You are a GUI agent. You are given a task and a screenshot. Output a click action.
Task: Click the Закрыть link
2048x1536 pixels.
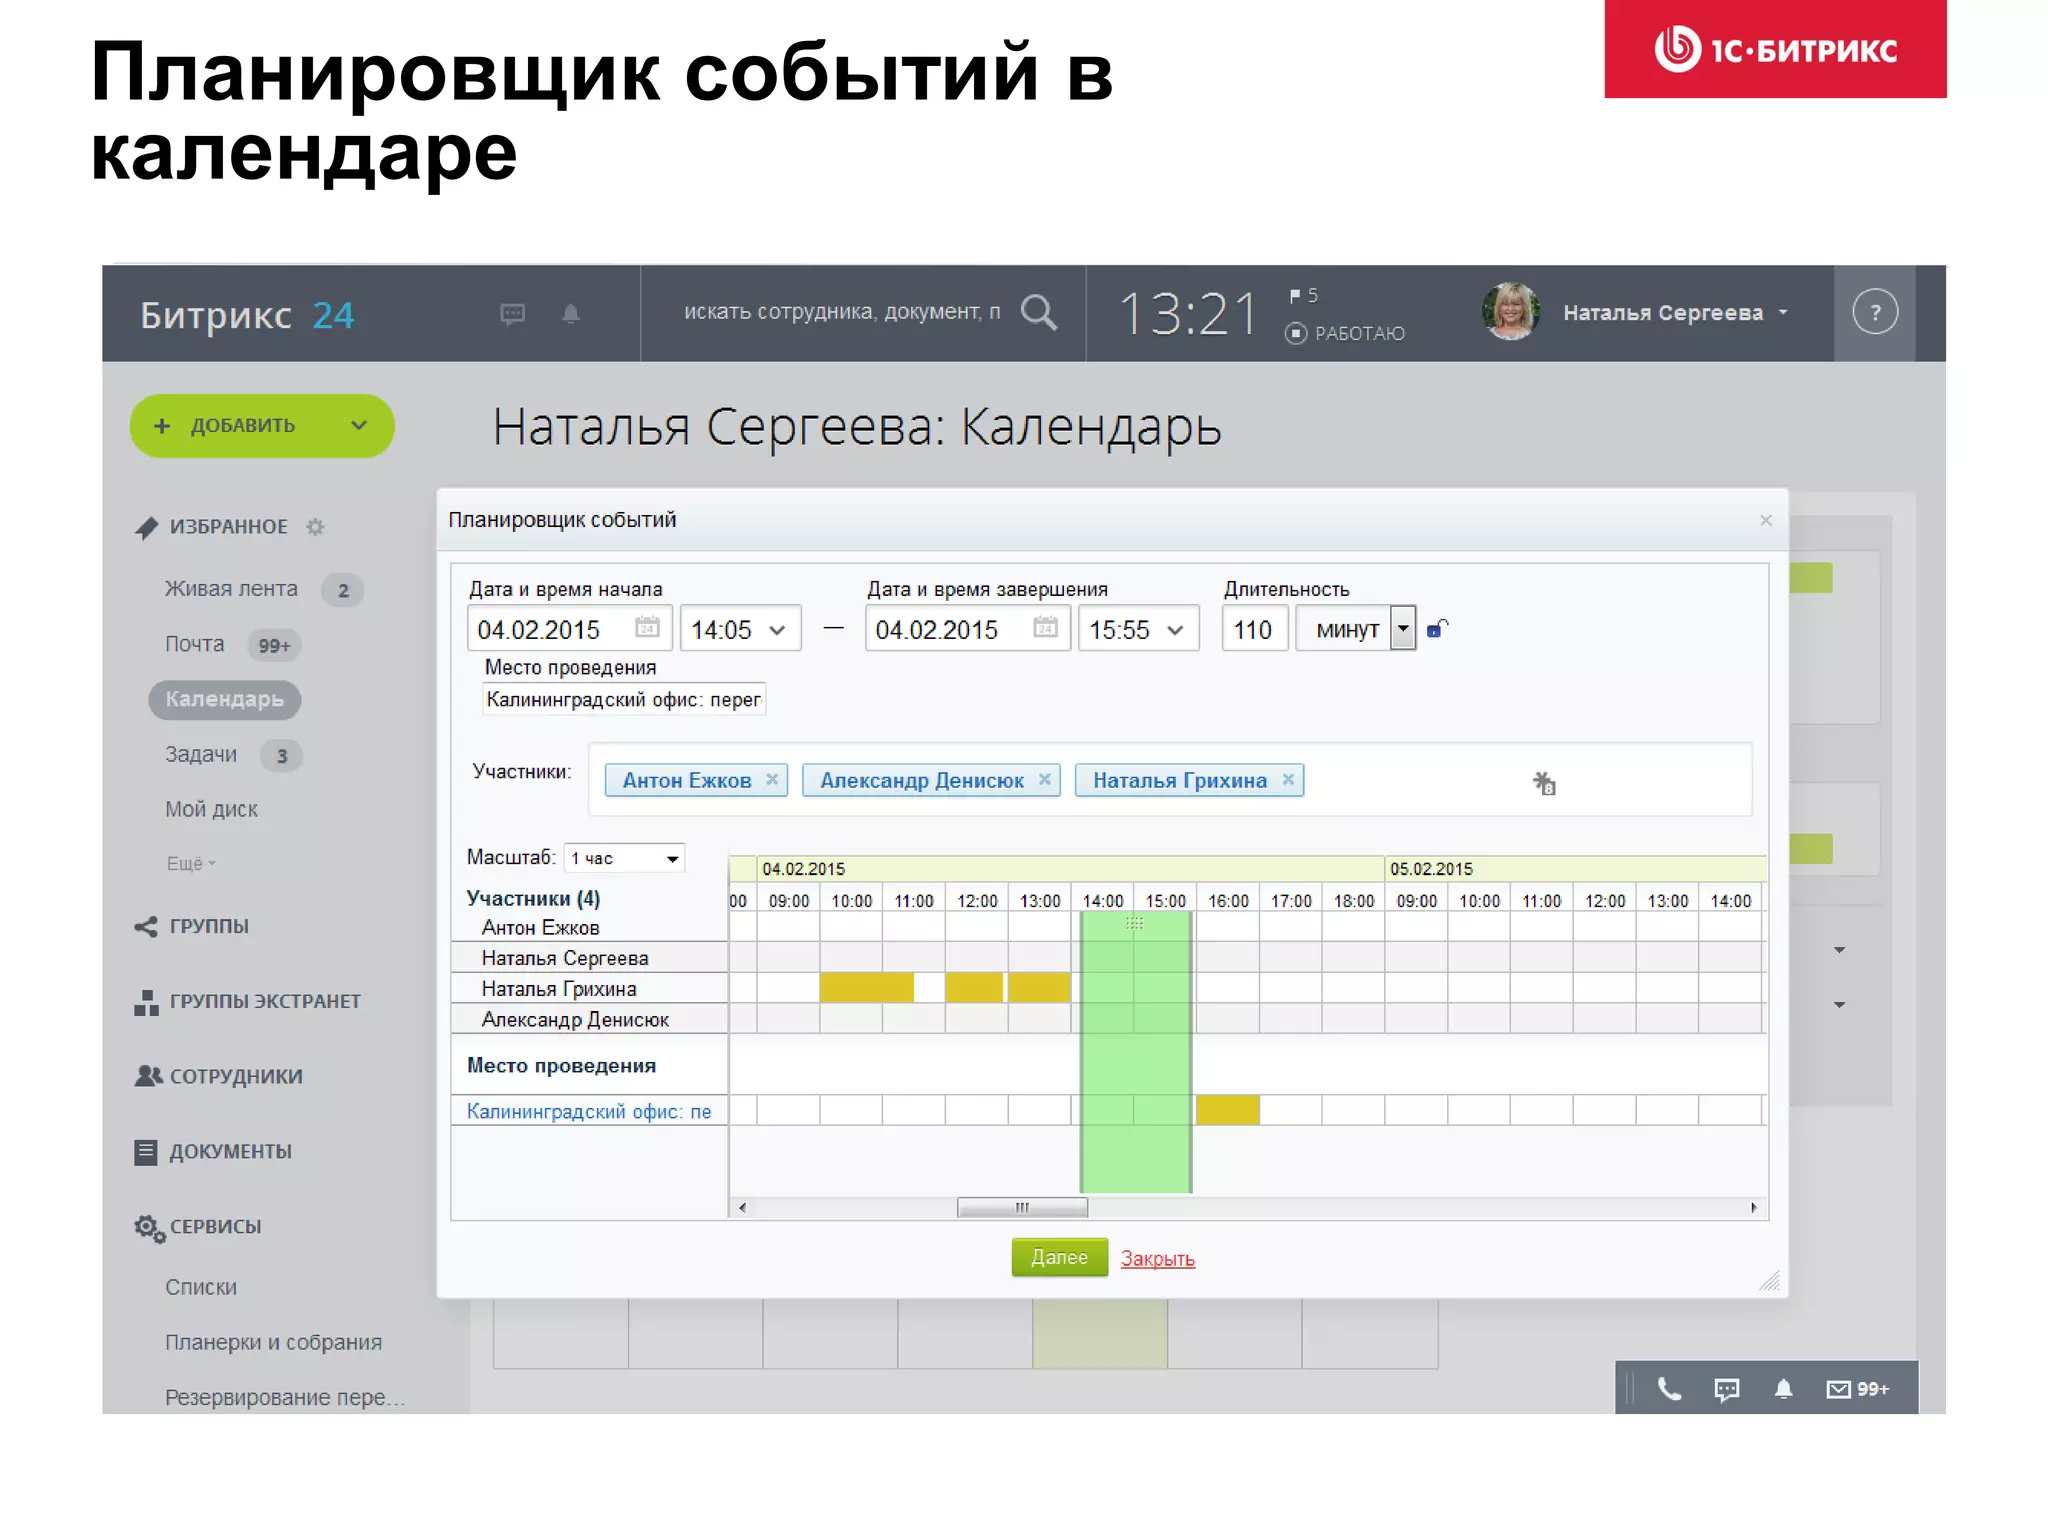coord(1157,1259)
